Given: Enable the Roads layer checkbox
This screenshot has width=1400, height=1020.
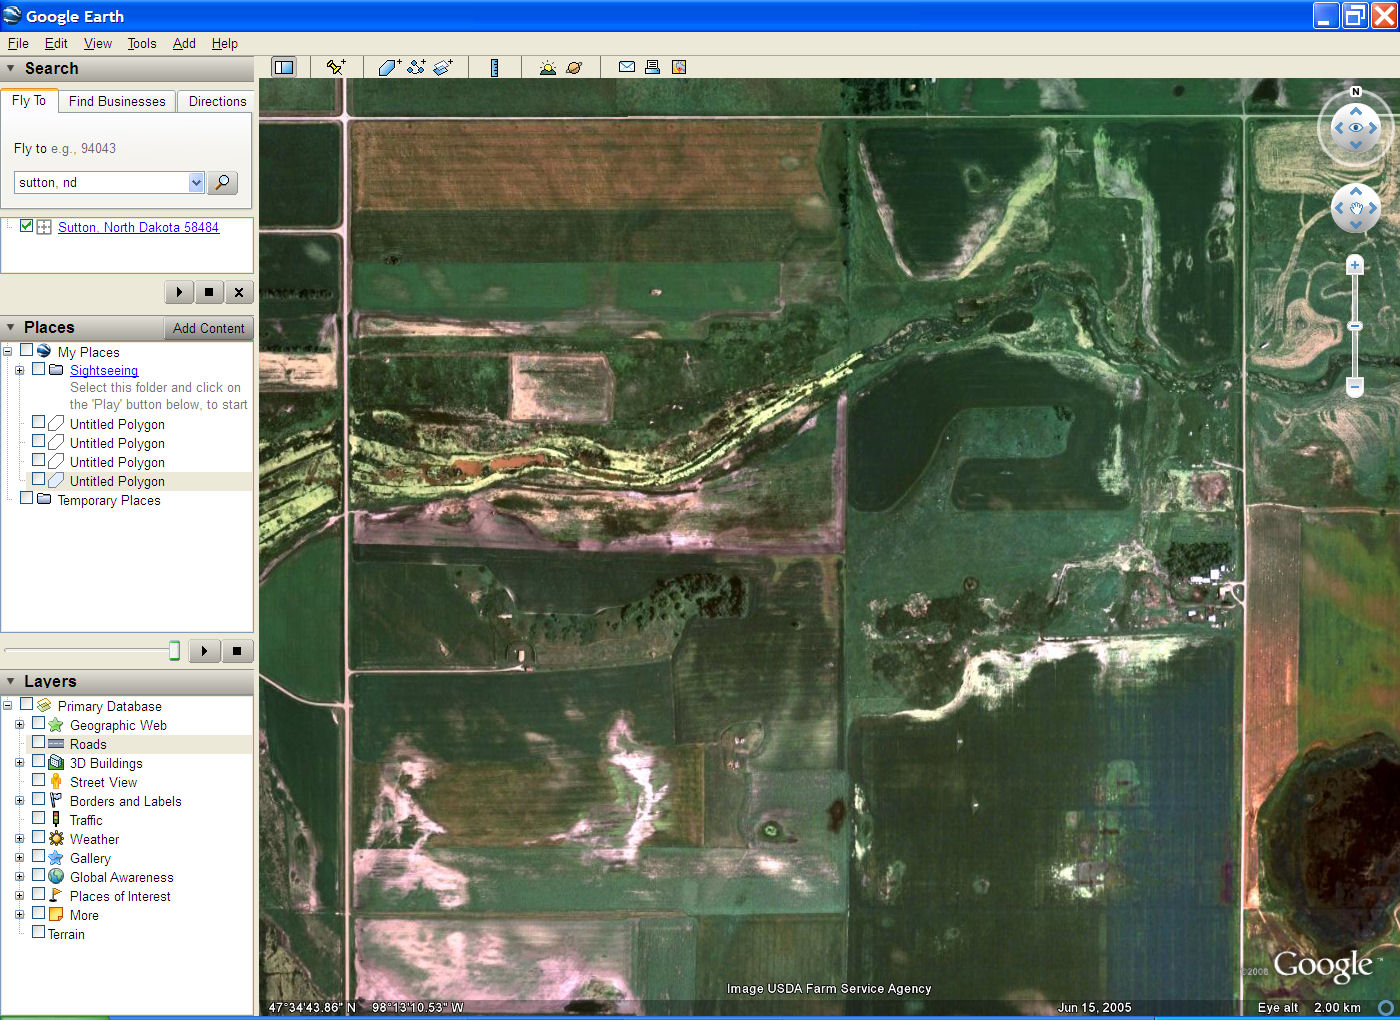Looking at the screenshot, I should pyautogui.click(x=39, y=743).
